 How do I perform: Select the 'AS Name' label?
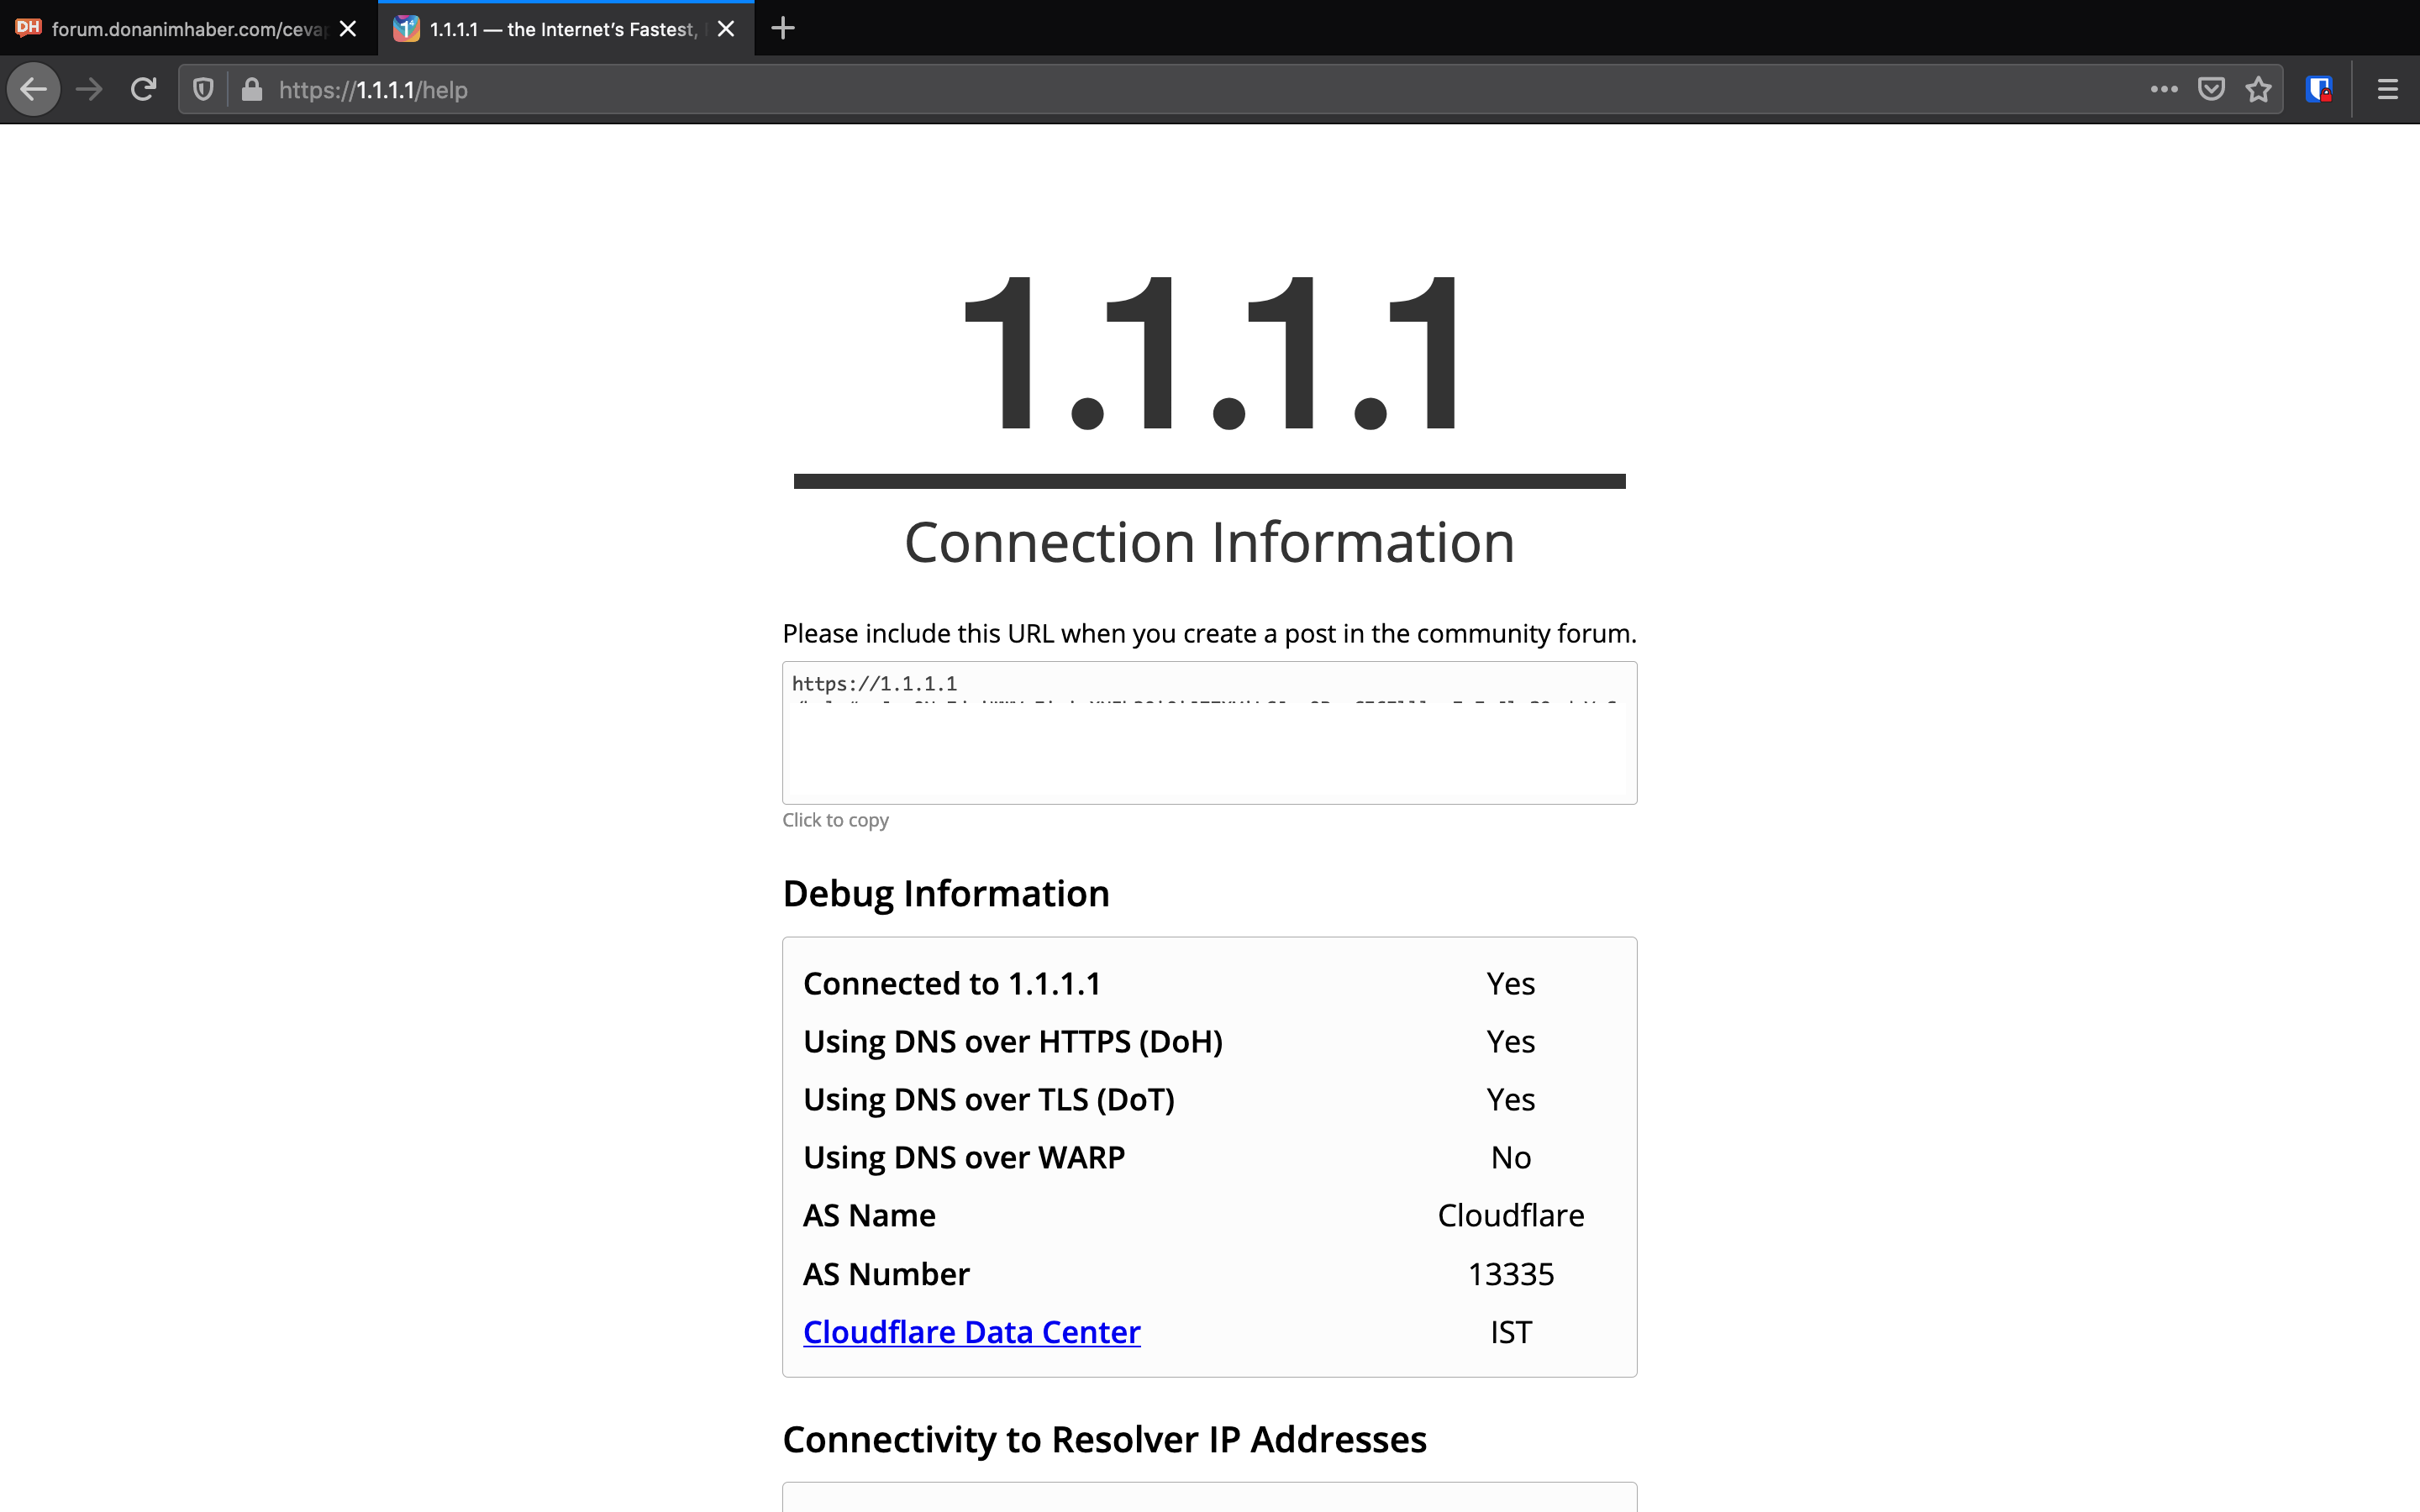(869, 1216)
